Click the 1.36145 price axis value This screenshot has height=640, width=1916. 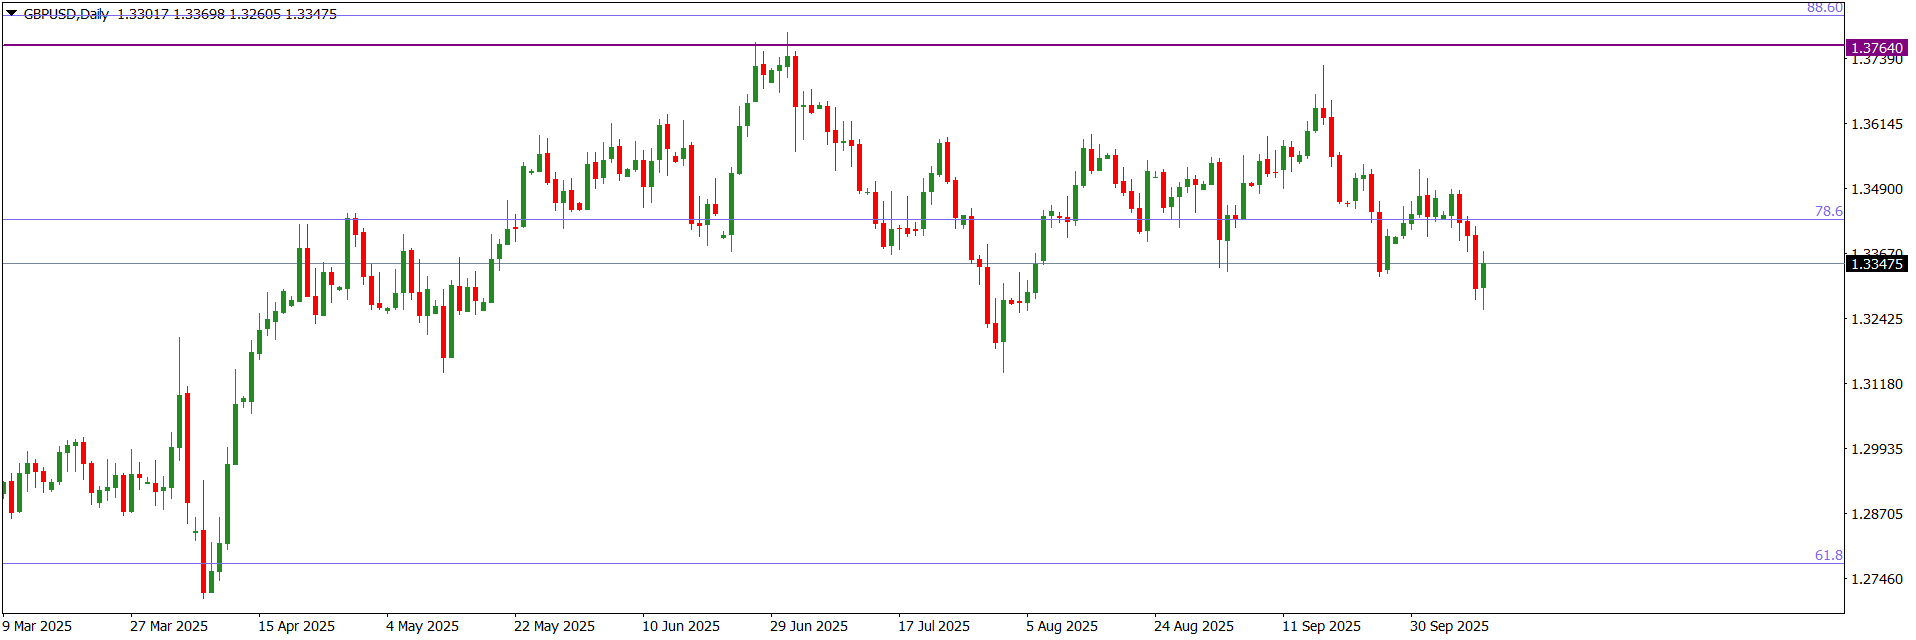click(1877, 124)
